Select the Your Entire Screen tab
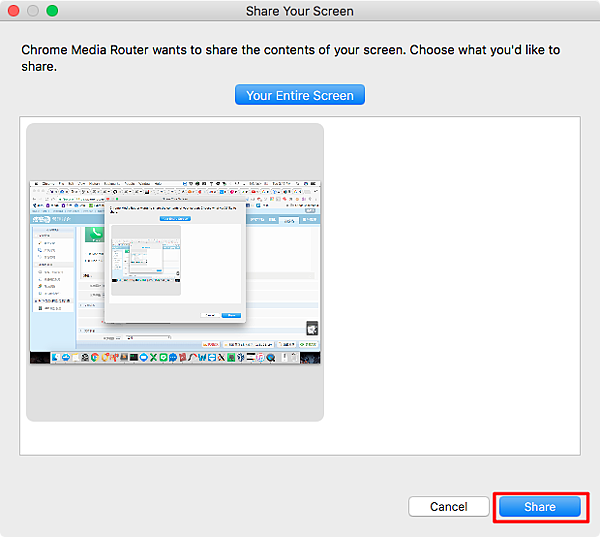 300,95
